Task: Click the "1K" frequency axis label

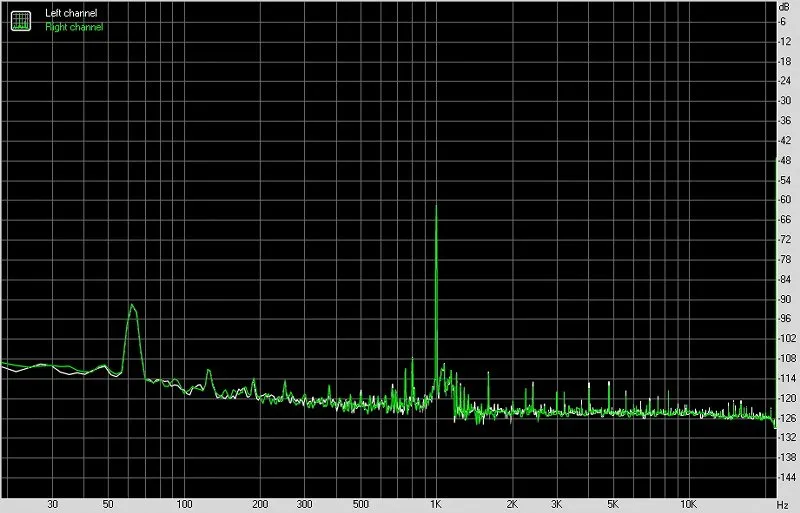Action: tap(435, 504)
